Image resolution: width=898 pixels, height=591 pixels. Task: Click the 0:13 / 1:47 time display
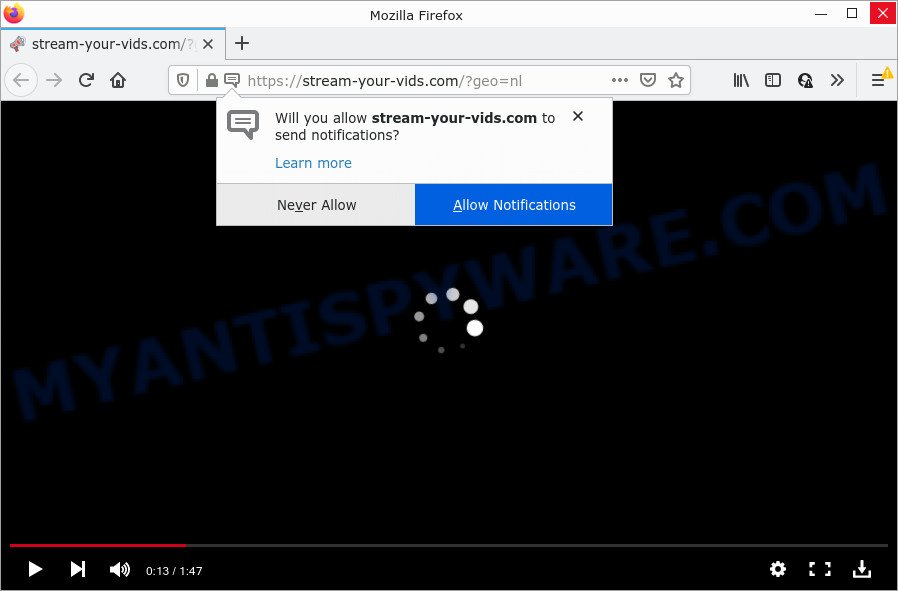coord(174,571)
